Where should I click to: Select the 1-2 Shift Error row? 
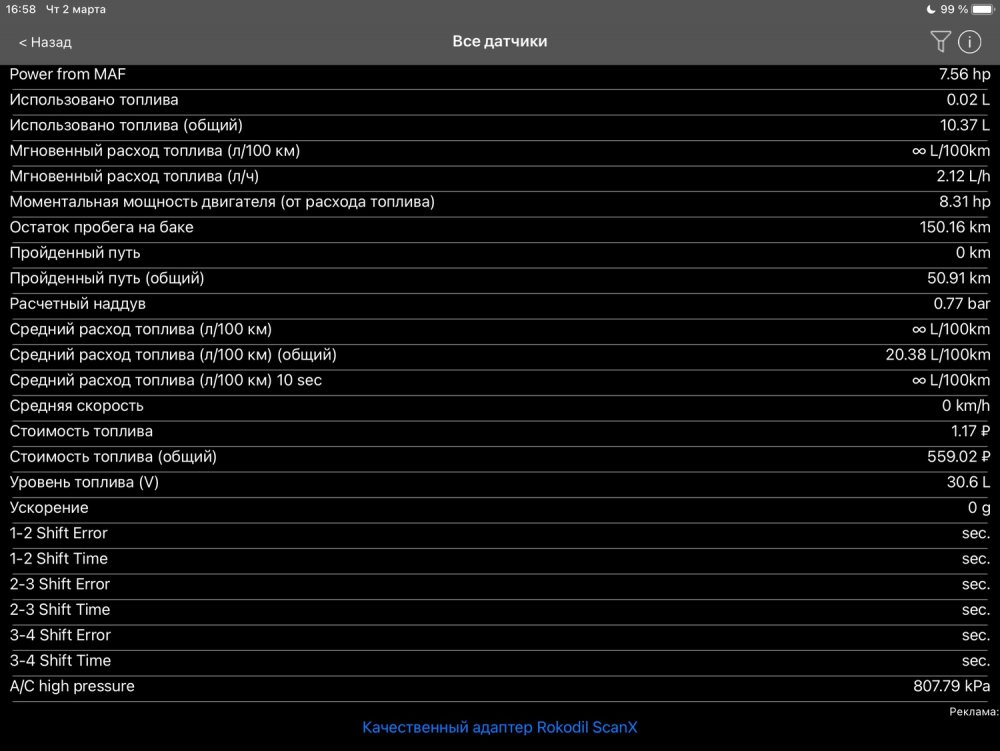500,533
